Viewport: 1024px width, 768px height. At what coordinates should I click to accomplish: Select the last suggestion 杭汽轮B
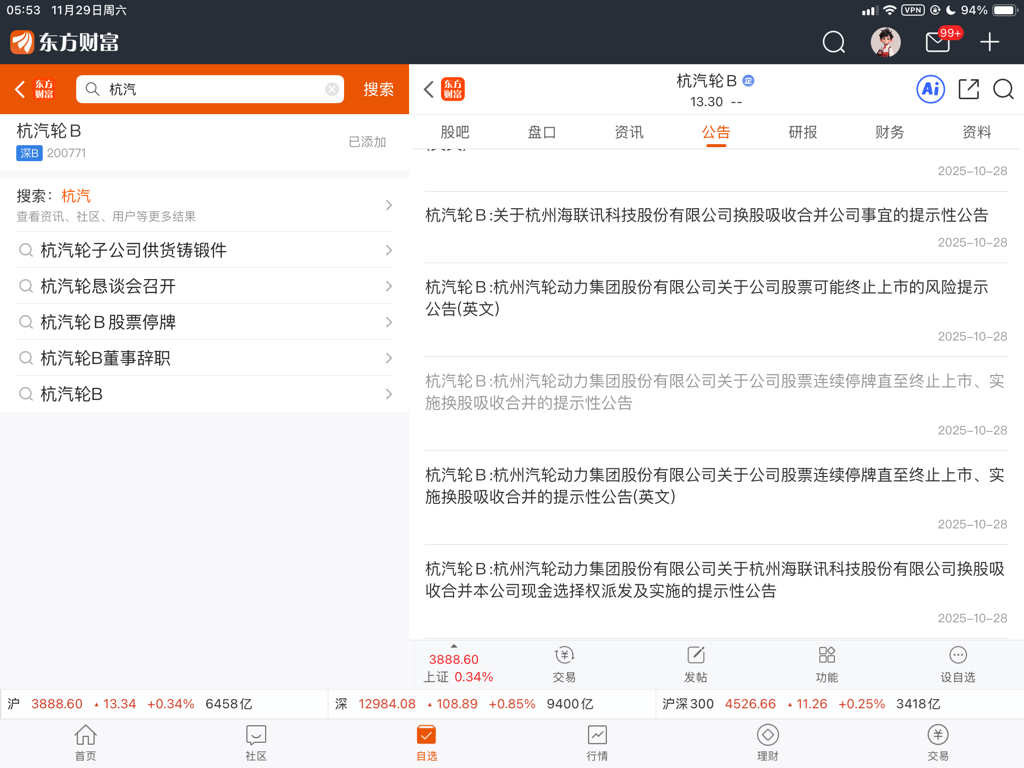coord(204,394)
